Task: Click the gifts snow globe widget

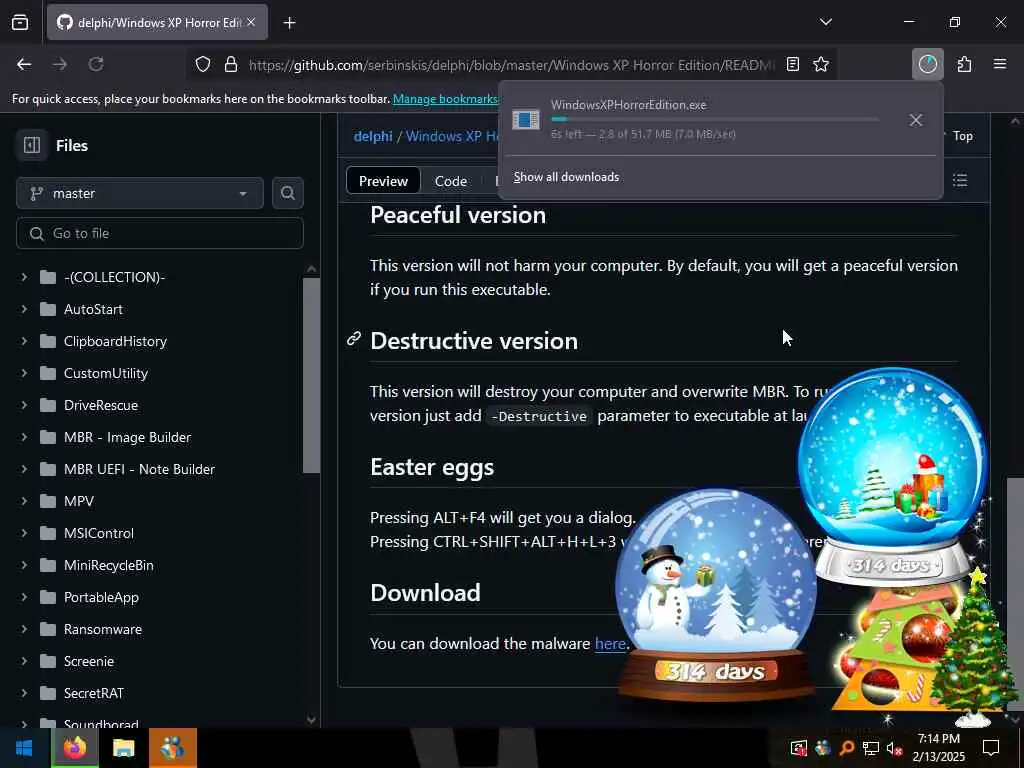Action: 892,475
